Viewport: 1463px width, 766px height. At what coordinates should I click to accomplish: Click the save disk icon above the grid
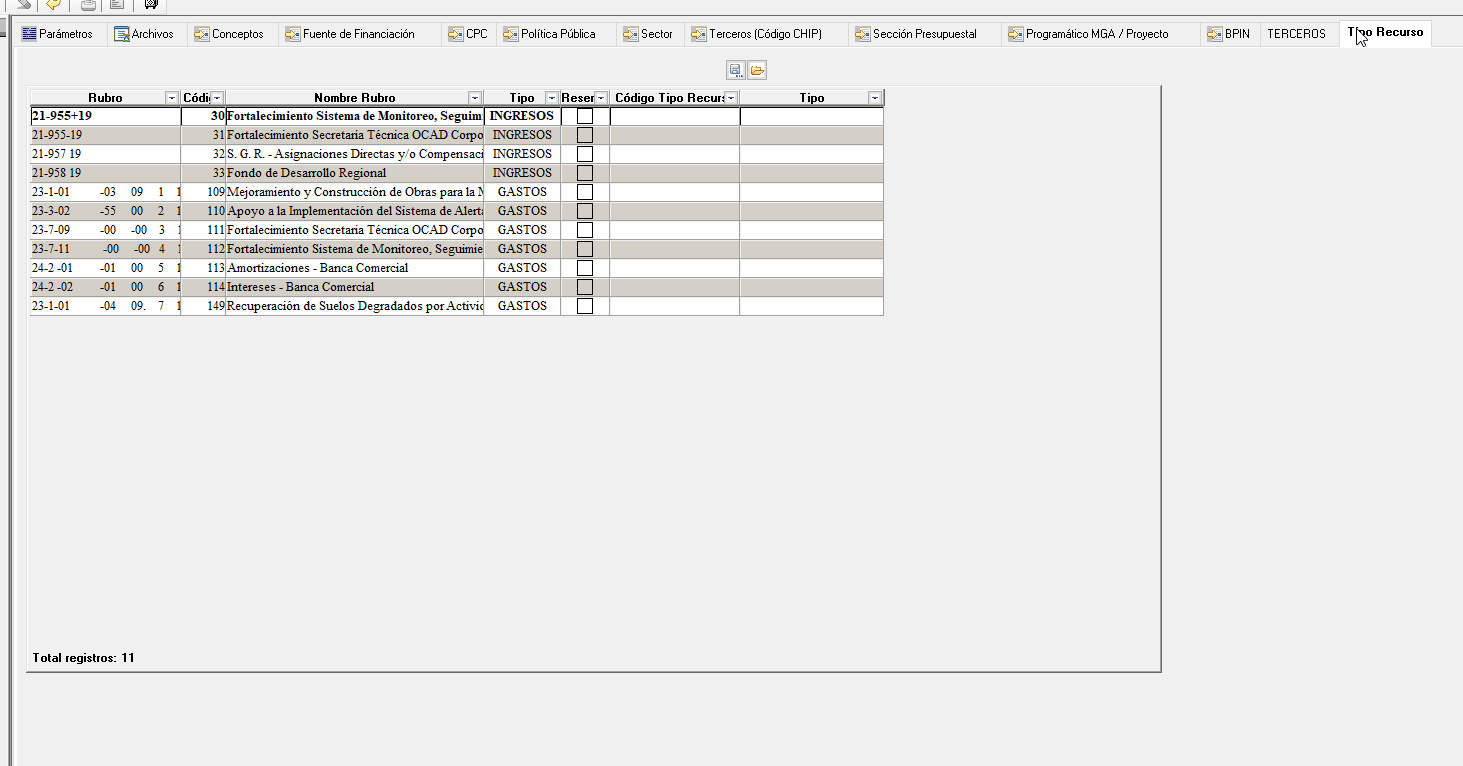[736, 70]
